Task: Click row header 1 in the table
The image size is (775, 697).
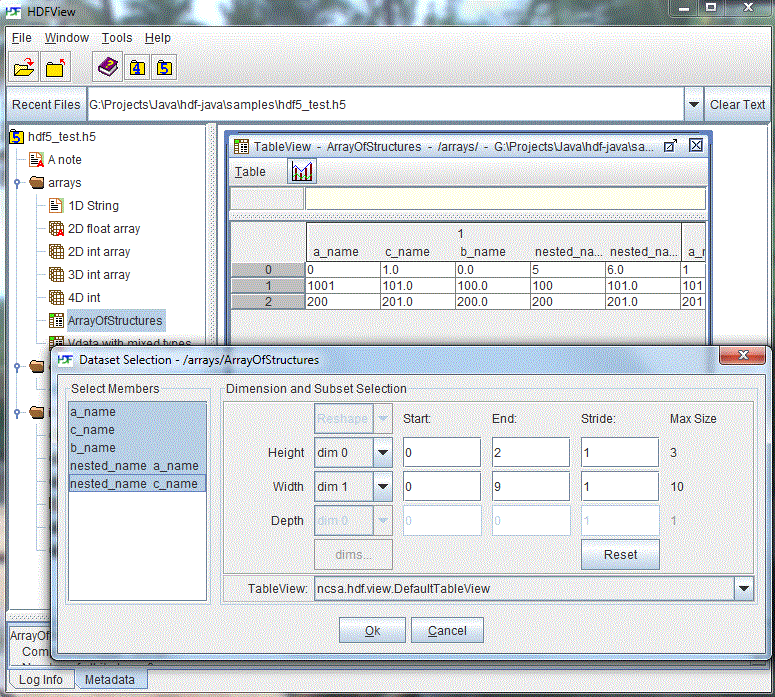Action: coord(268,286)
